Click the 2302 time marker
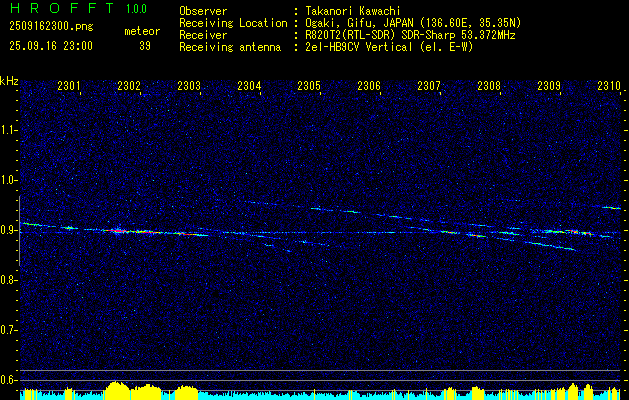Viewport: 629px width, 400px height. 129,86
